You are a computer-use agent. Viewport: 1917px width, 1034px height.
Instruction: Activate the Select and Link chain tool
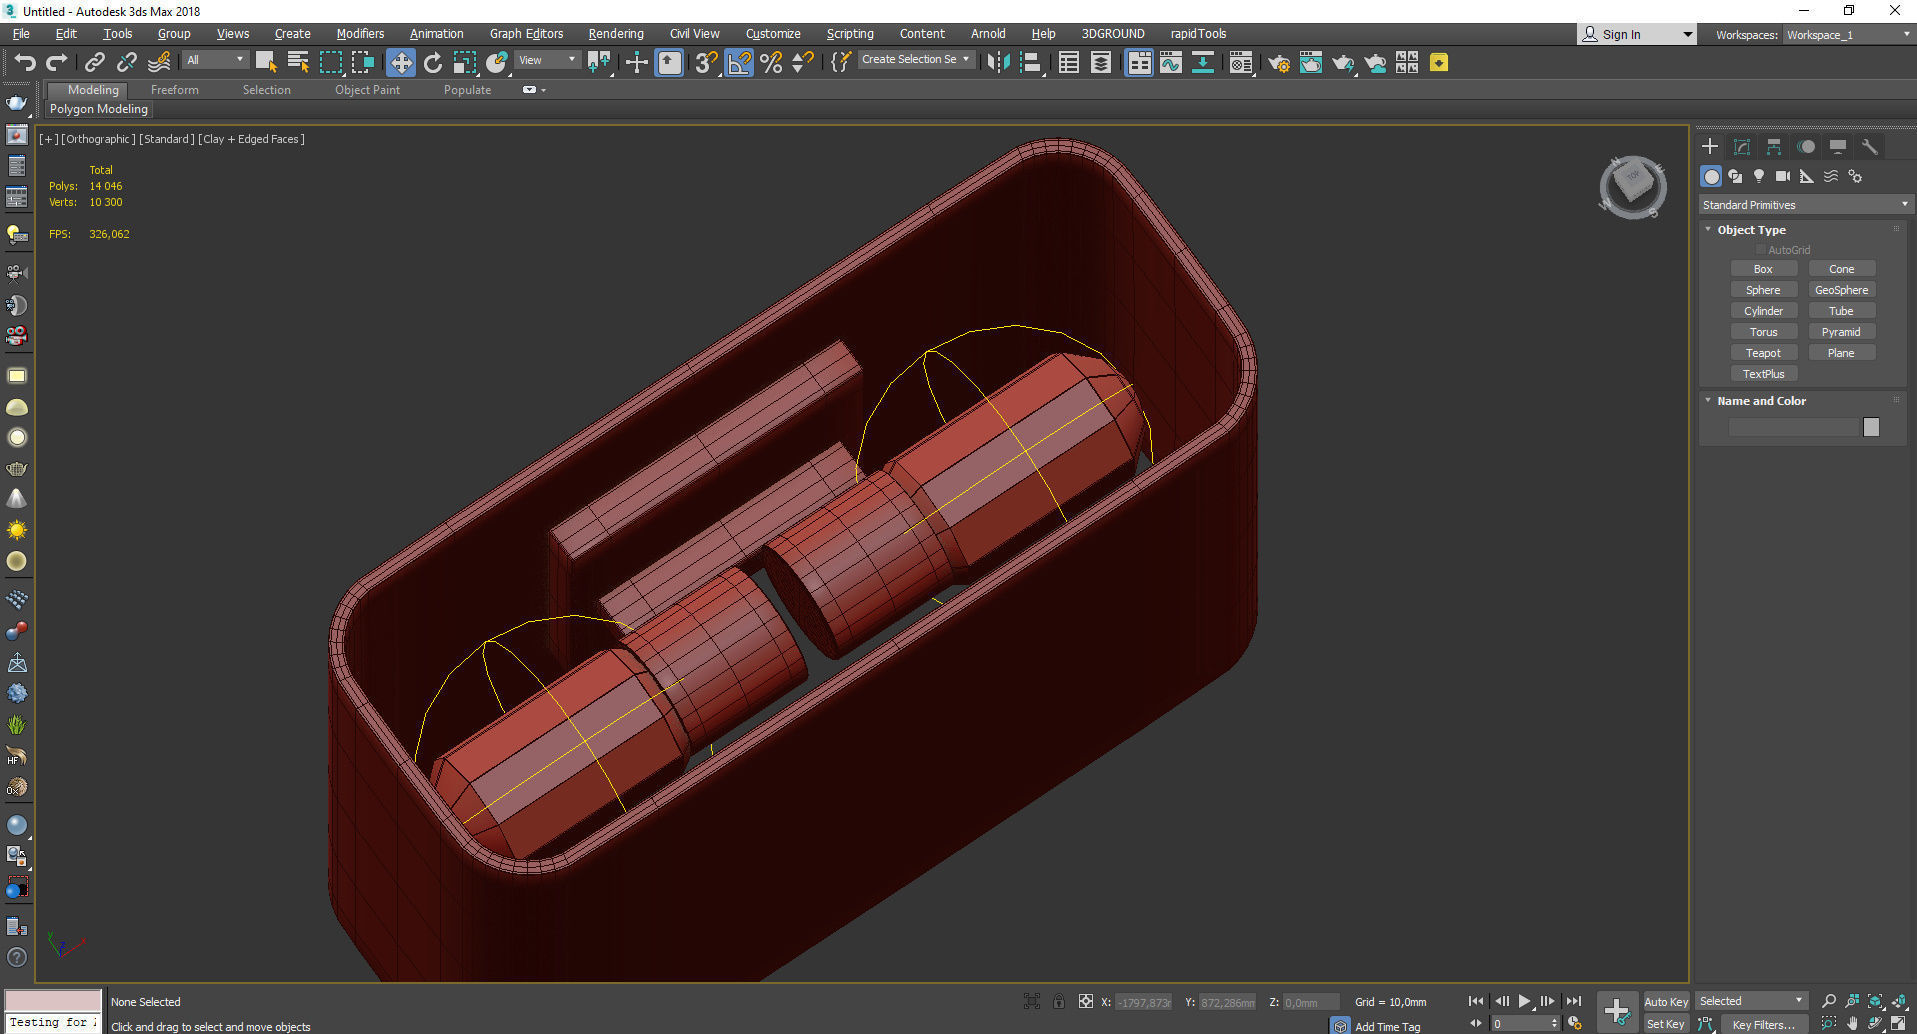95,63
